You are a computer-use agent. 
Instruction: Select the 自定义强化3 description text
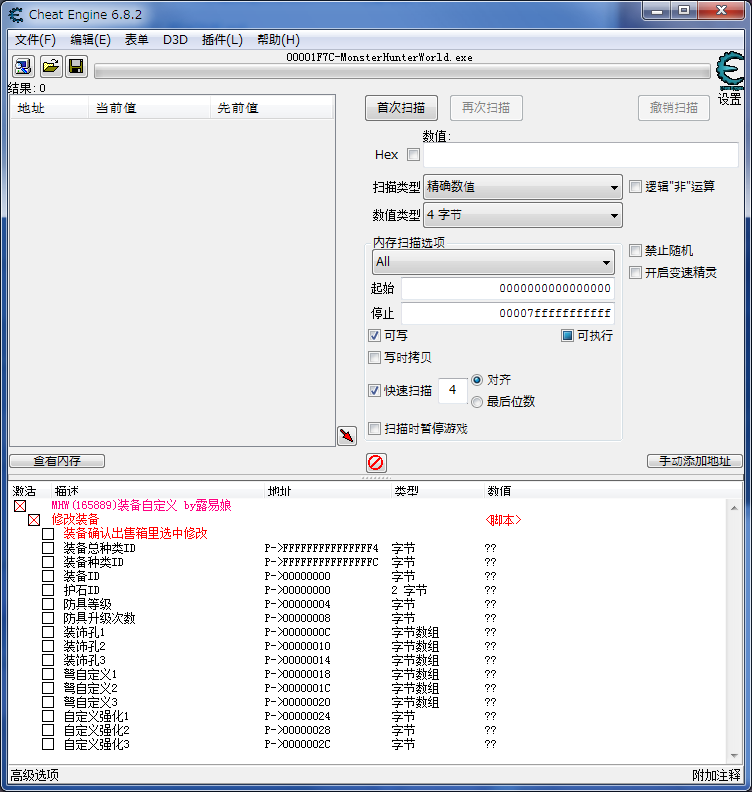pos(96,745)
